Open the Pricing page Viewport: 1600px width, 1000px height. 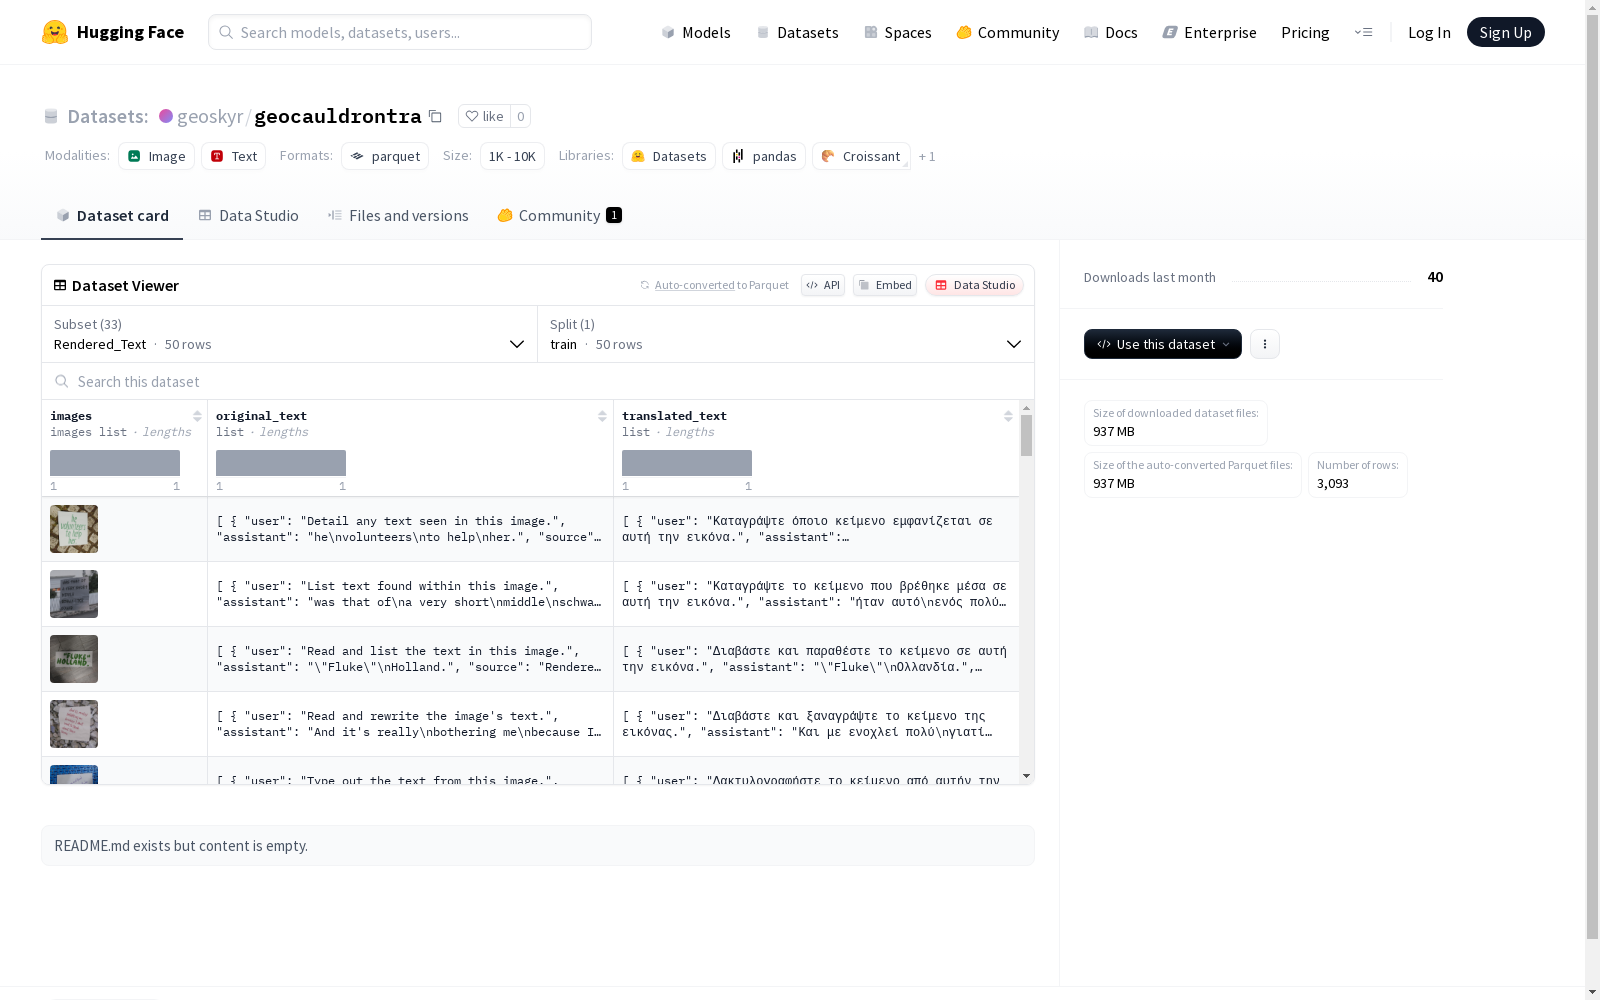[x=1305, y=32]
